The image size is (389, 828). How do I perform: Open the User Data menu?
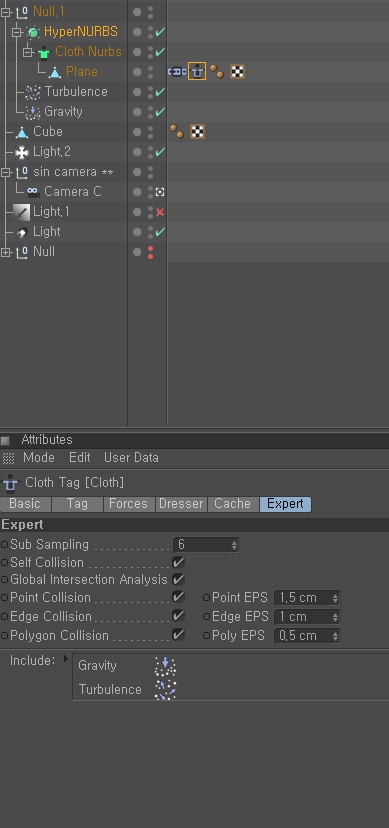point(131,458)
